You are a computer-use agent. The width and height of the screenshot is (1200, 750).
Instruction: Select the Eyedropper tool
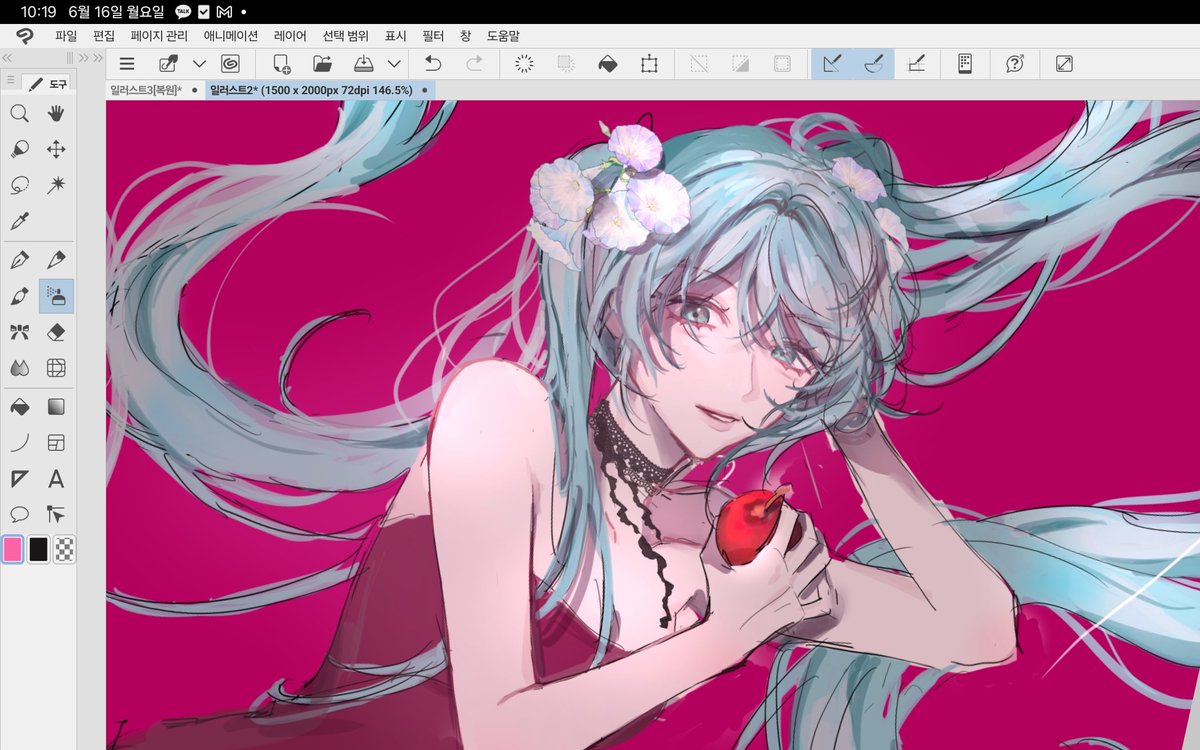click(19, 222)
